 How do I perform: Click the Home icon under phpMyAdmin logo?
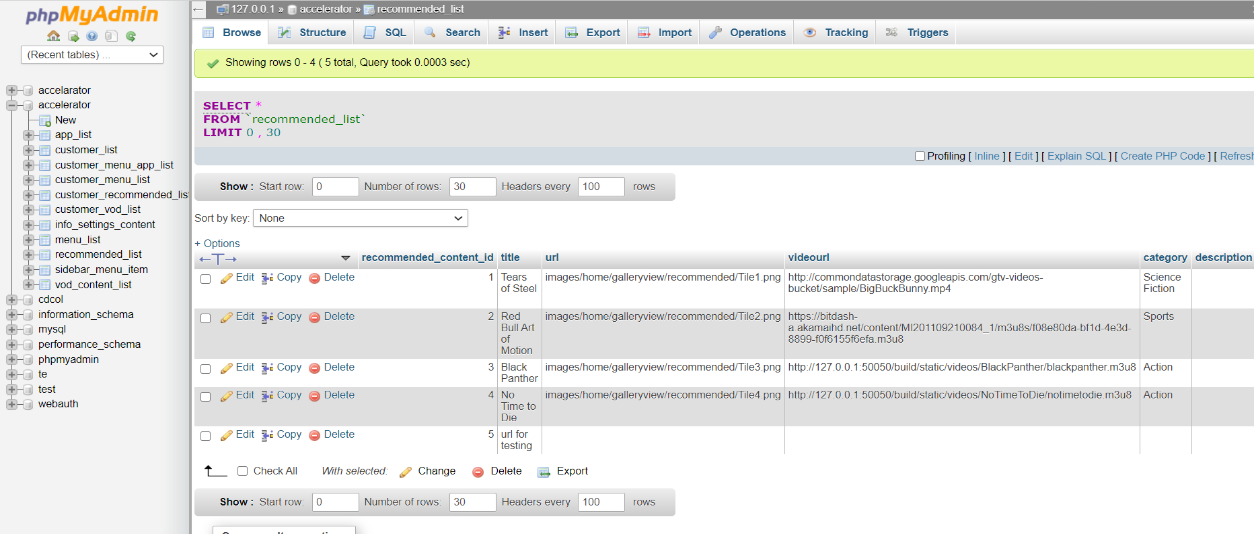(54, 36)
